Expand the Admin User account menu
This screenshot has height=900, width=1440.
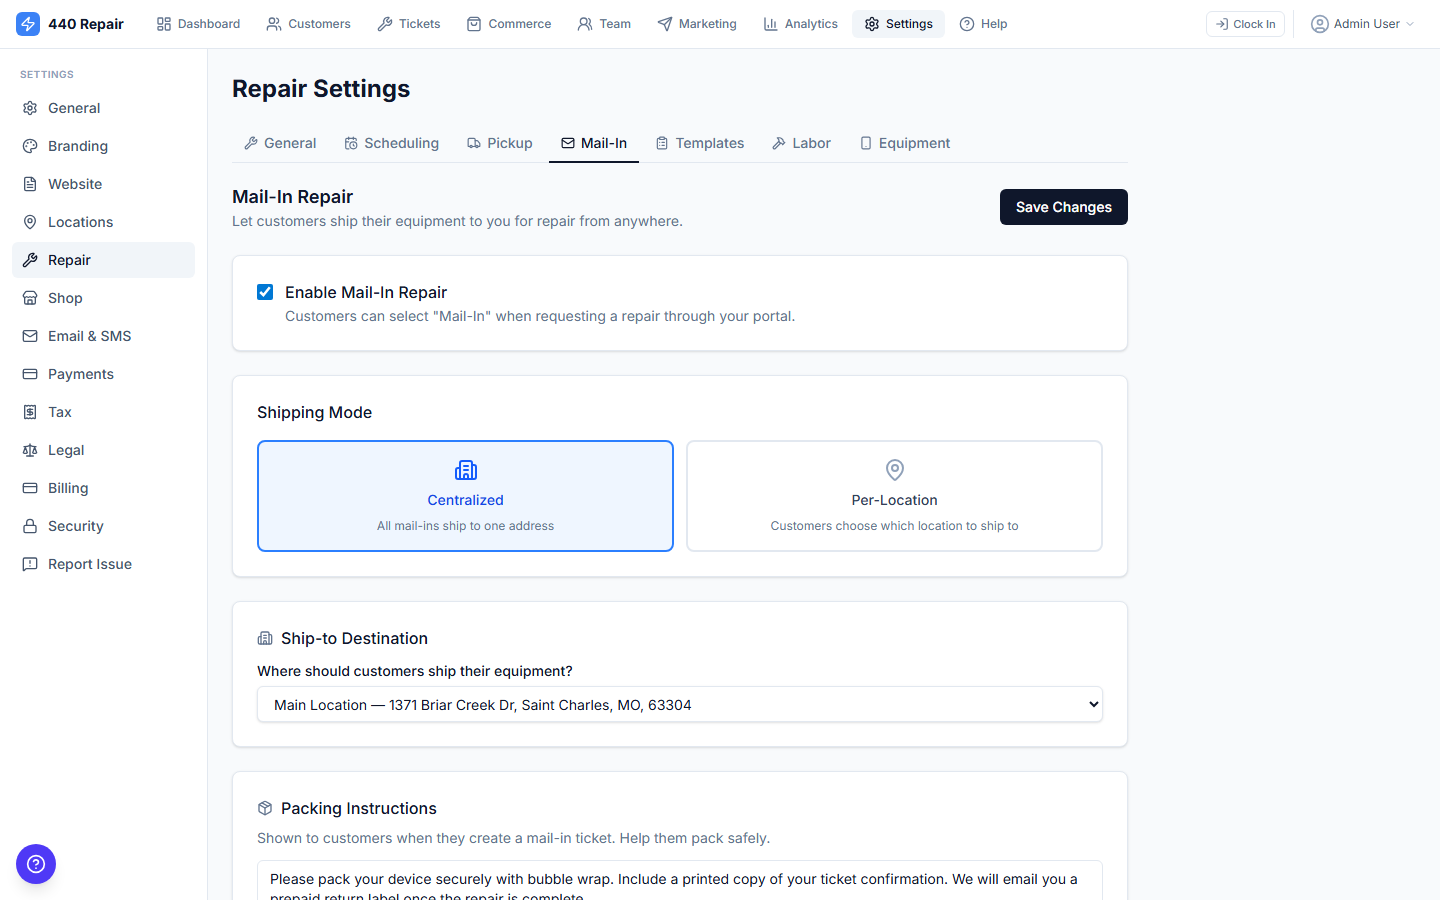[1362, 23]
